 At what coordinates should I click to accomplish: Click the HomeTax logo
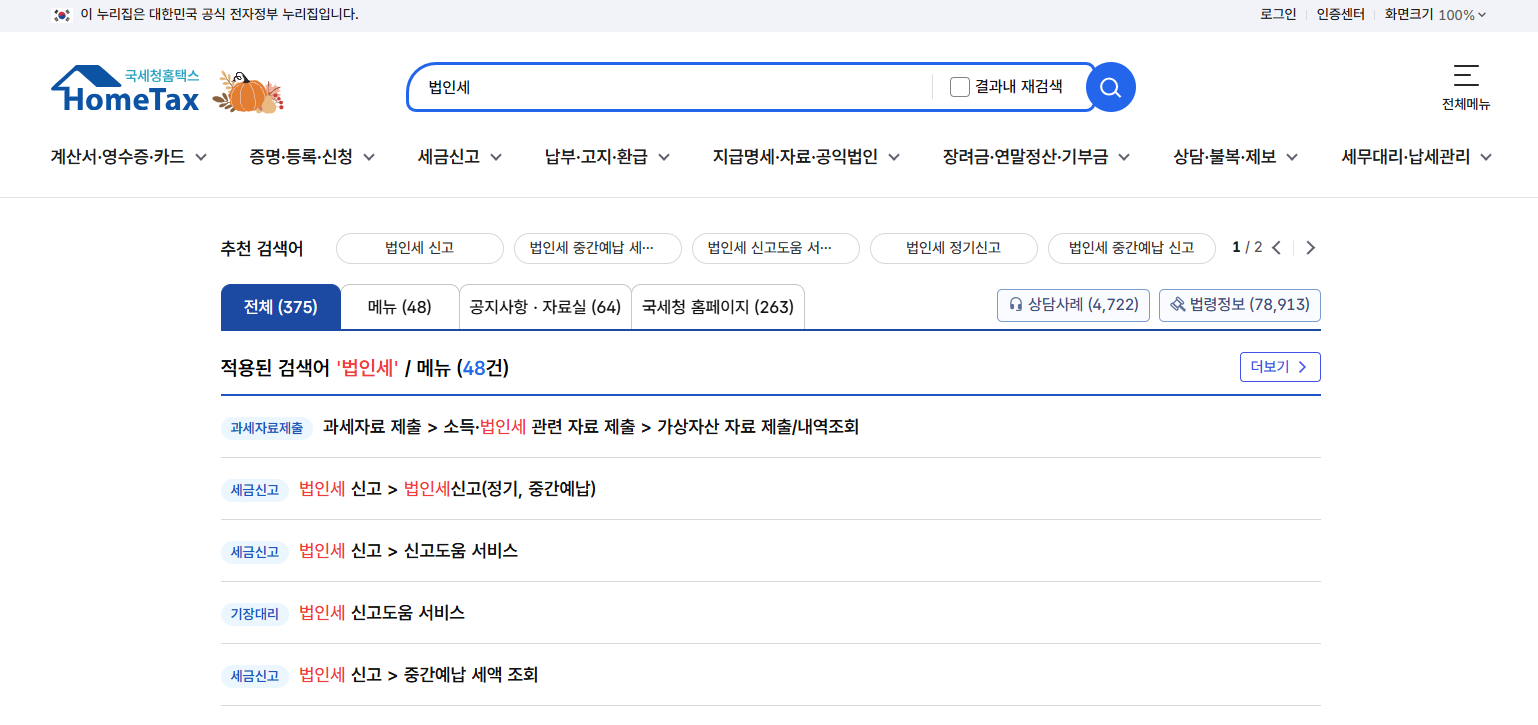[x=130, y=88]
